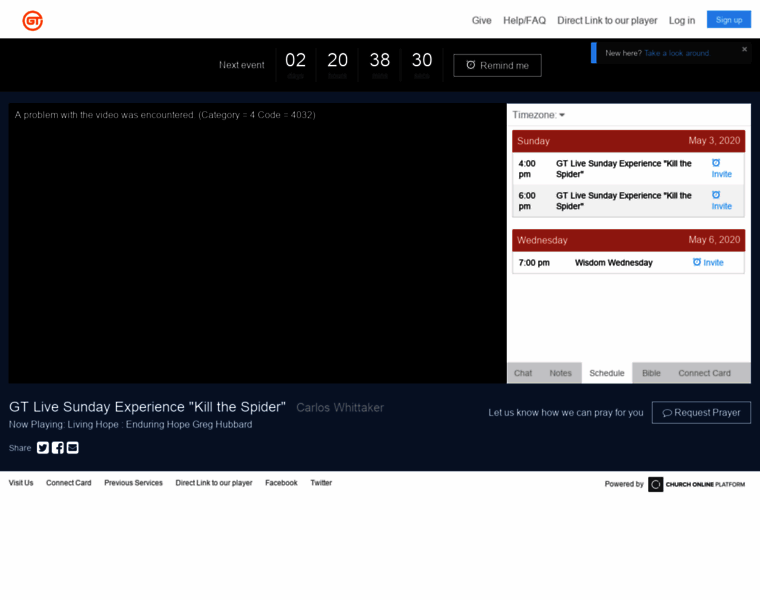The height and width of the screenshot is (600, 760).
Task: Share via the Facebook icon
Action: pyautogui.click(x=58, y=447)
